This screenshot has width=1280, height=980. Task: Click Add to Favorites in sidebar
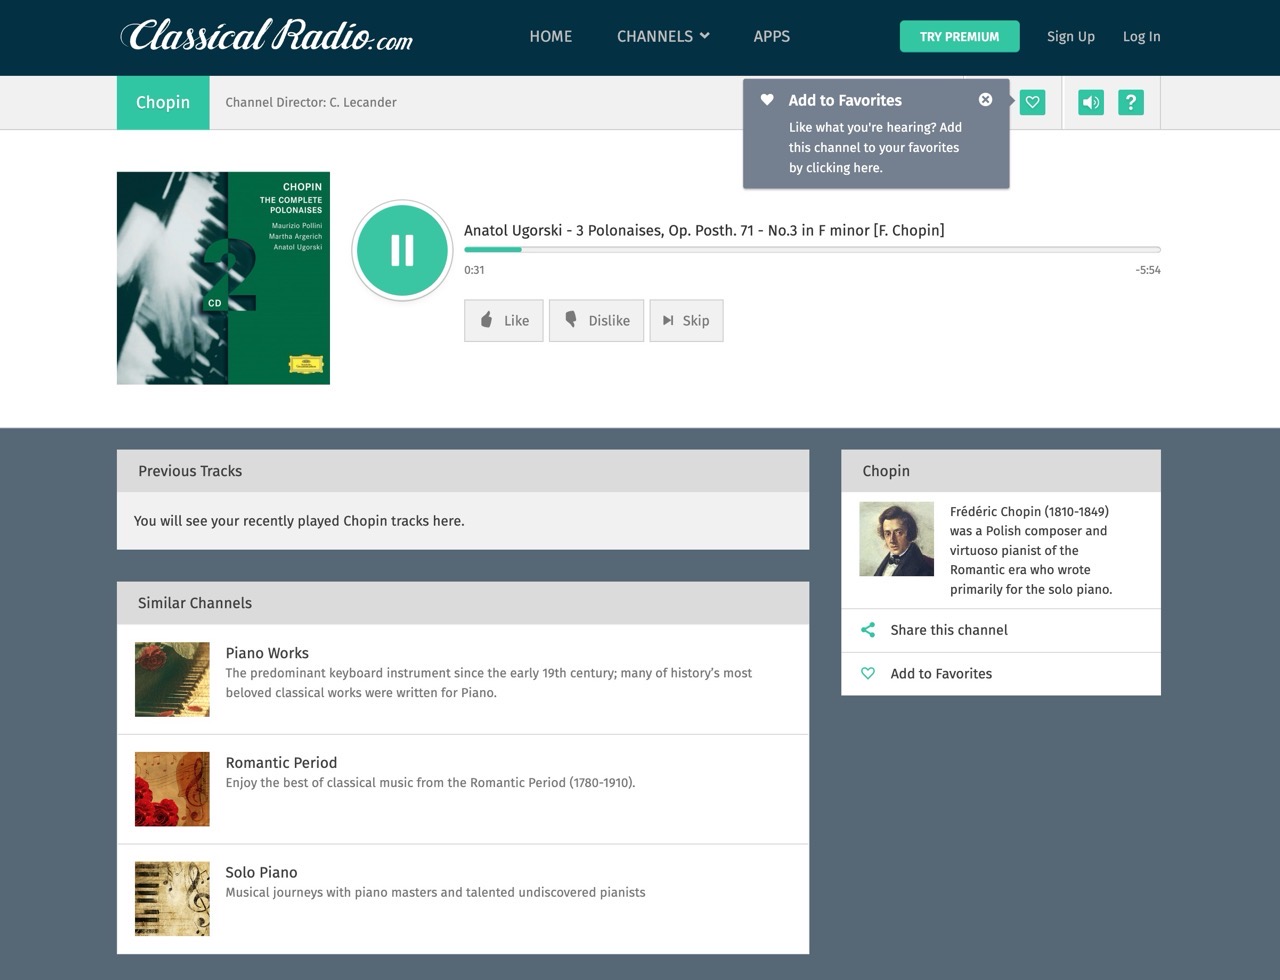pos(941,674)
